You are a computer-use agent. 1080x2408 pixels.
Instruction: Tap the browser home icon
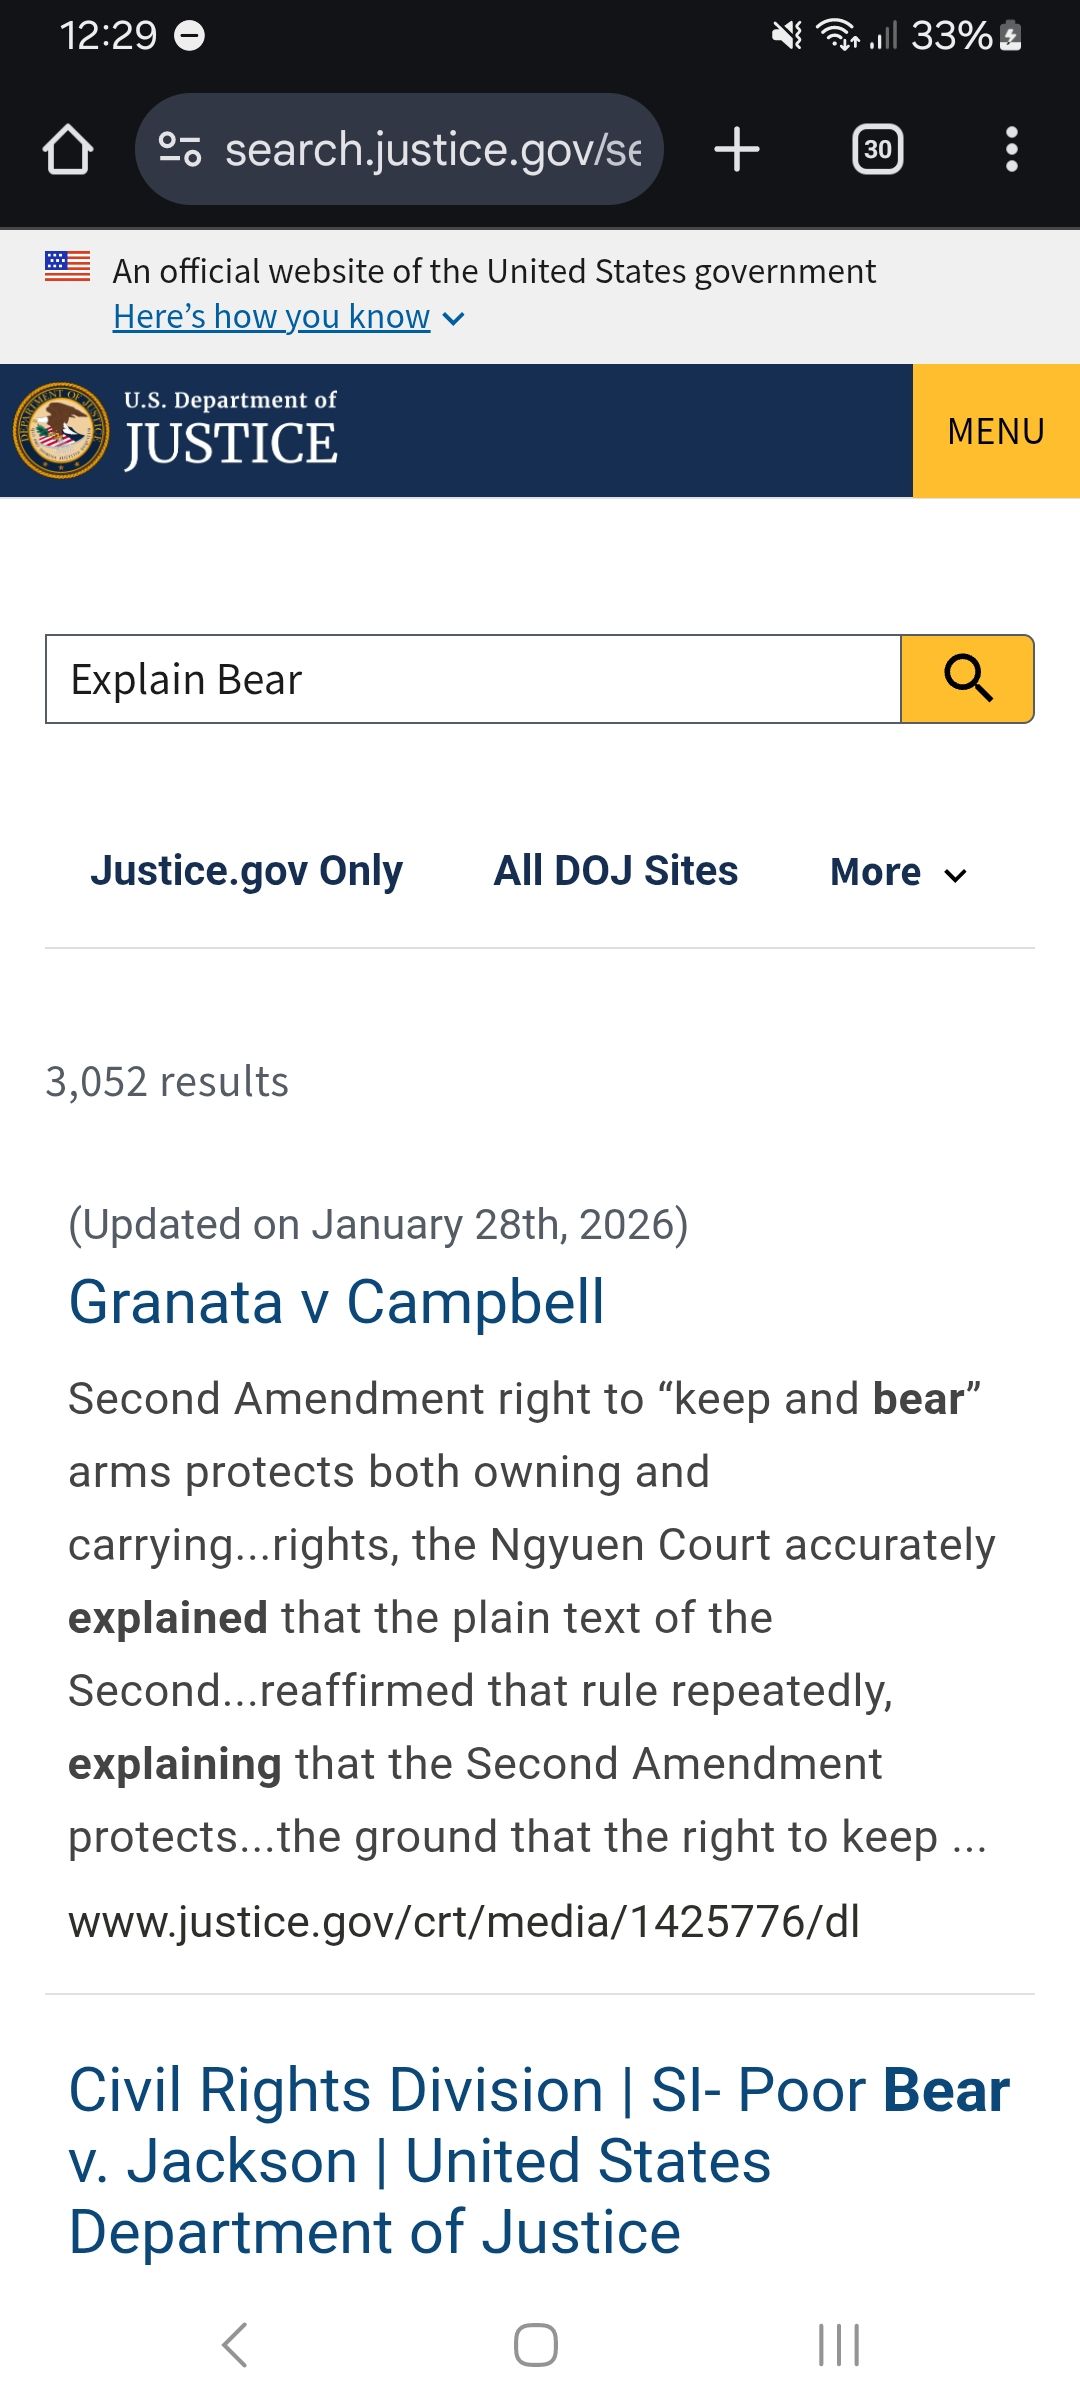(x=68, y=150)
